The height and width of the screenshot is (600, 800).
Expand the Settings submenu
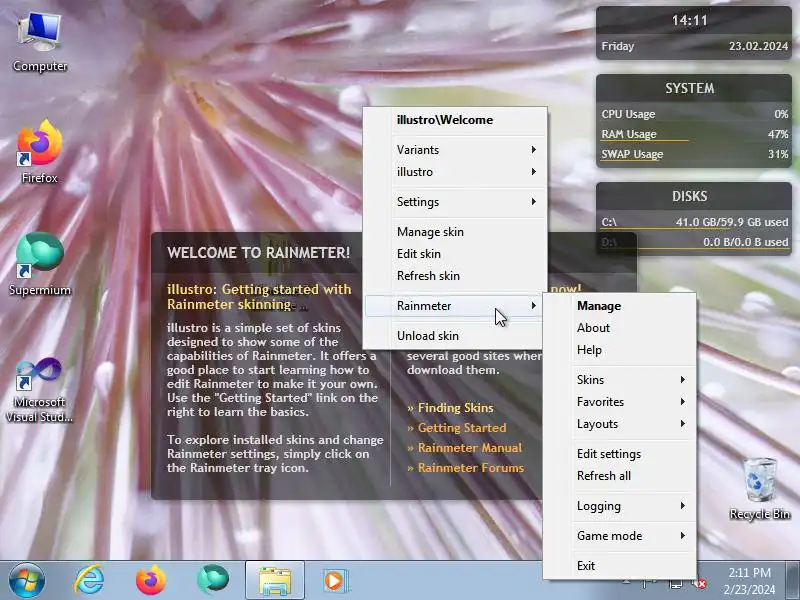point(455,202)
